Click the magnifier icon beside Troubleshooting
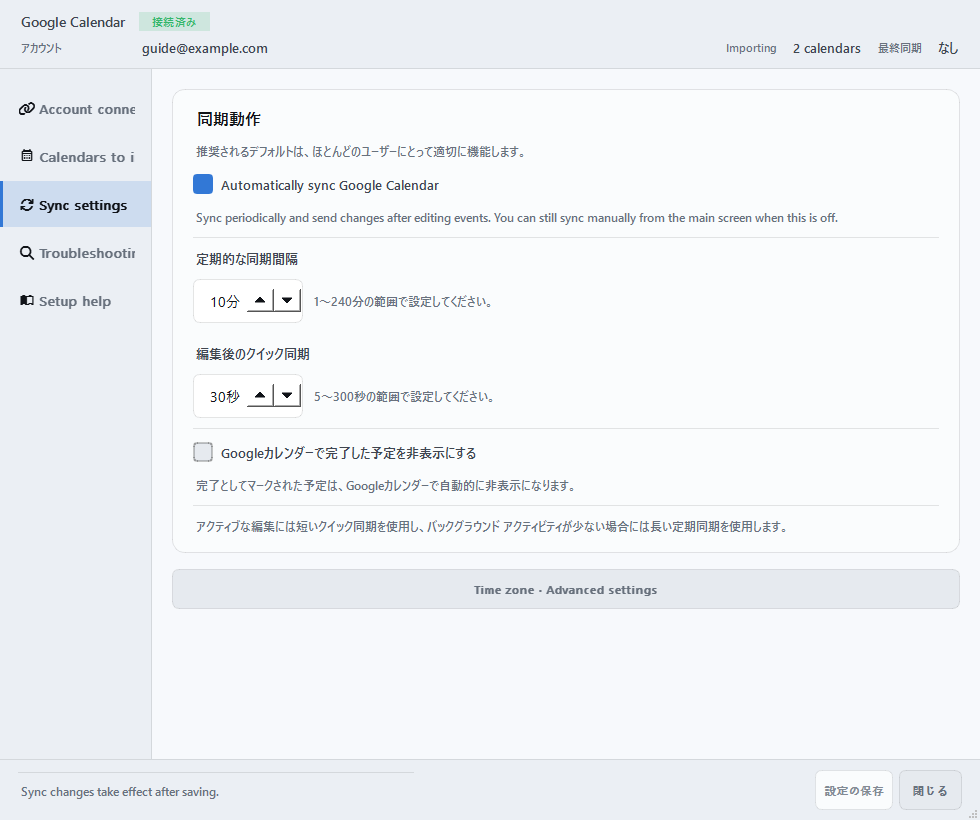The height and width of the screenshot is (820, 980). click(x=27, y=252)
